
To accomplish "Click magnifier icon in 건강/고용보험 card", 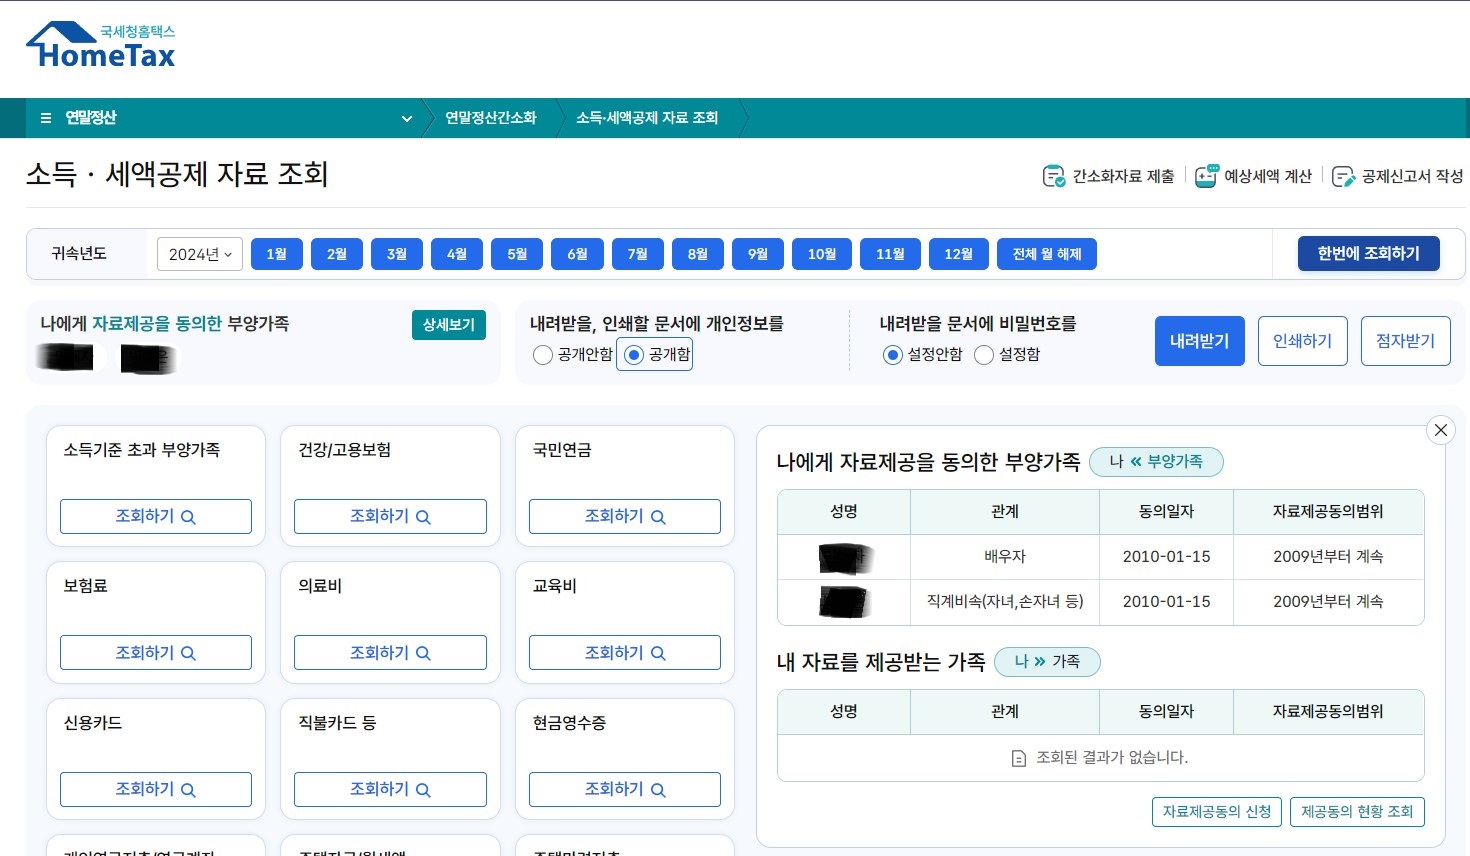I will coord(423,517).
